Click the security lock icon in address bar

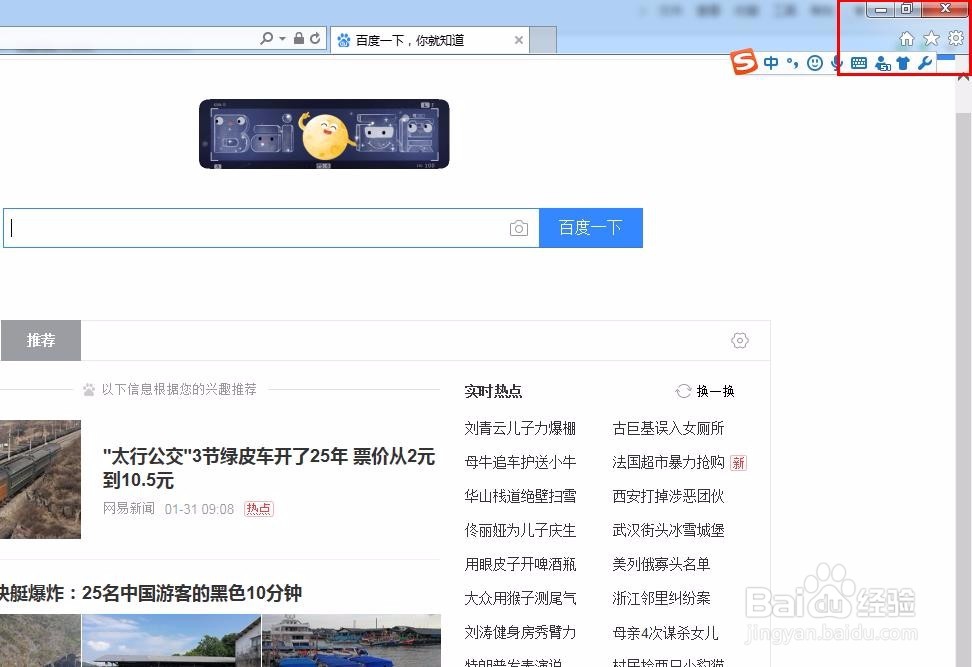[299, 38]
